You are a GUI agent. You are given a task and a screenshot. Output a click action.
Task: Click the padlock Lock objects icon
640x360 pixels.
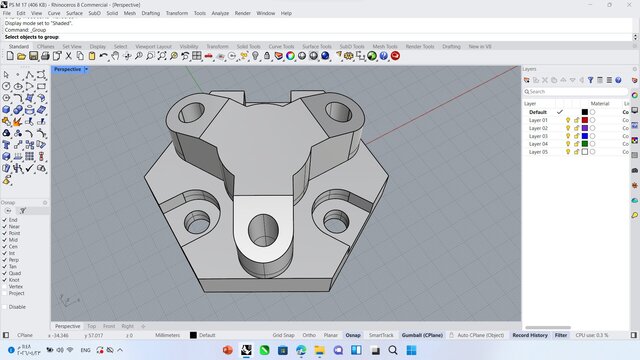coord(267,56)
